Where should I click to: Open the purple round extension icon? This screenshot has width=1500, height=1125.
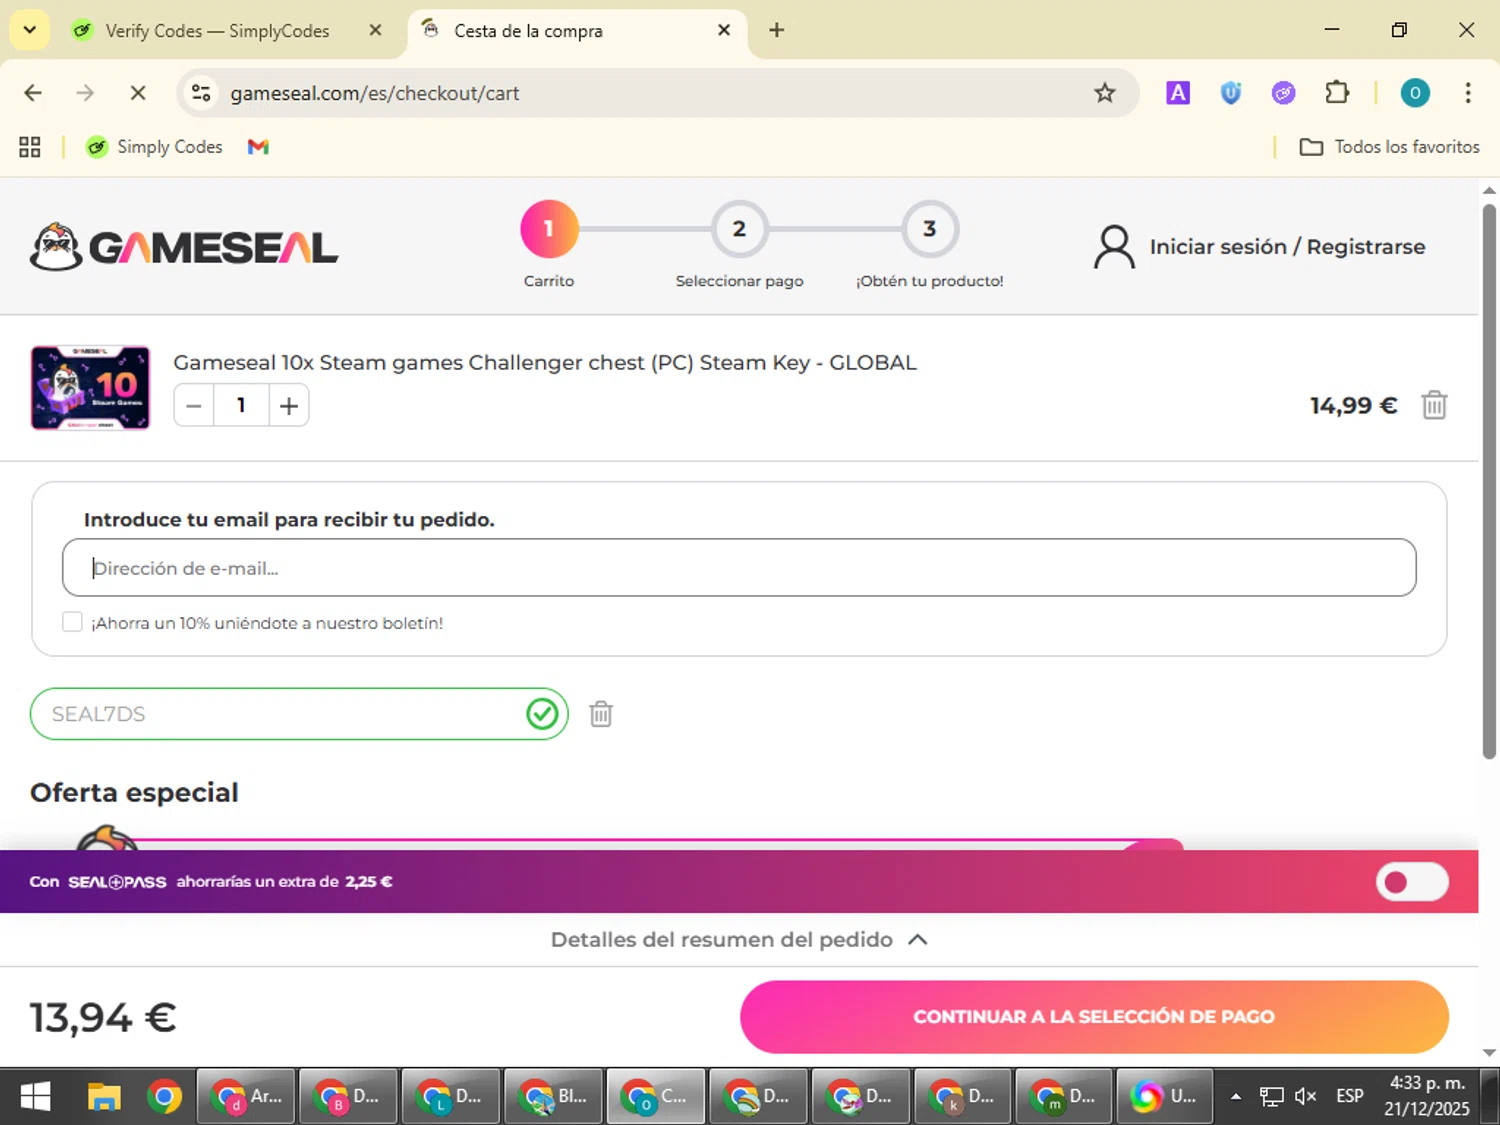click(x=1283, y=93)
